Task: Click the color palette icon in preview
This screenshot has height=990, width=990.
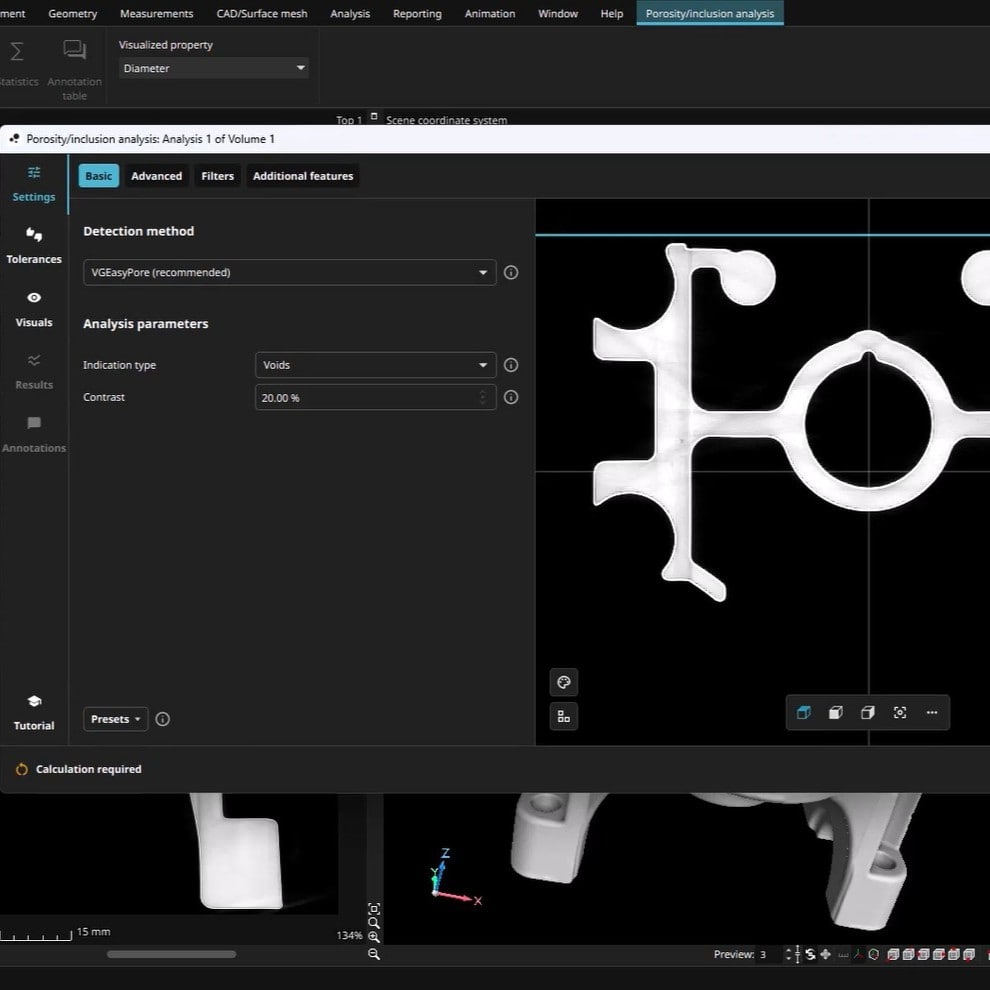Action: coord(564,683)
